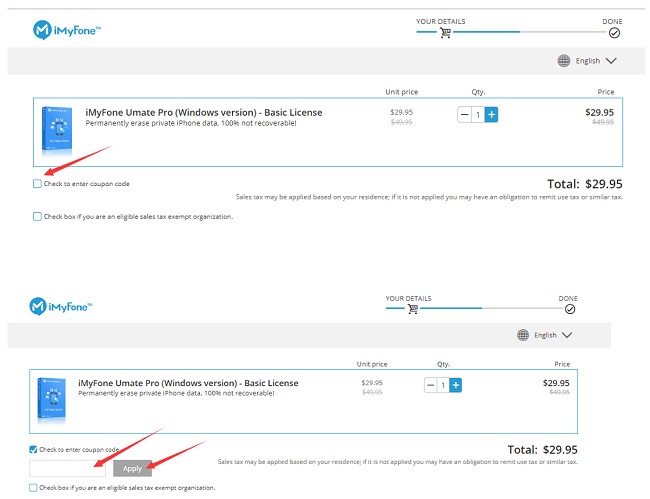Click the iMyFone logo in the upper checkout page

tap(67, 30)
